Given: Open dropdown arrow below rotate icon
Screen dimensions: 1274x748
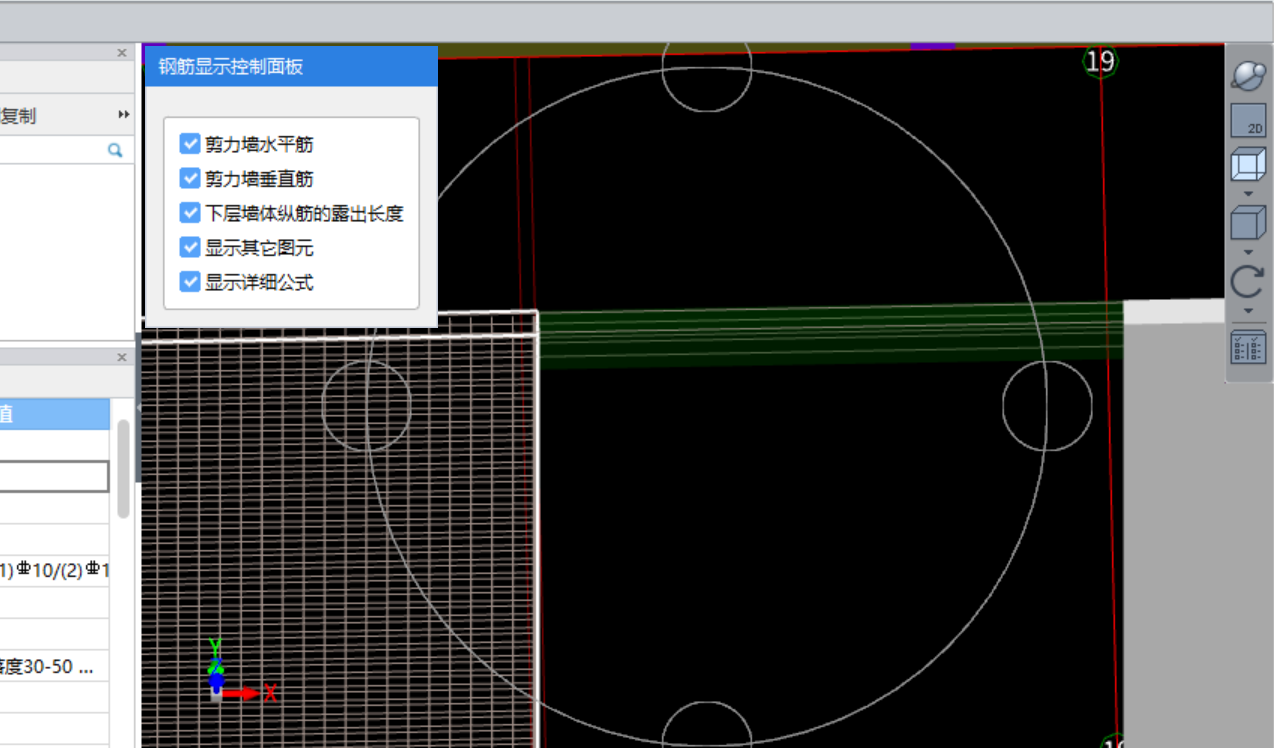Looking at the screenshot, I should (x=1248, y=311).
